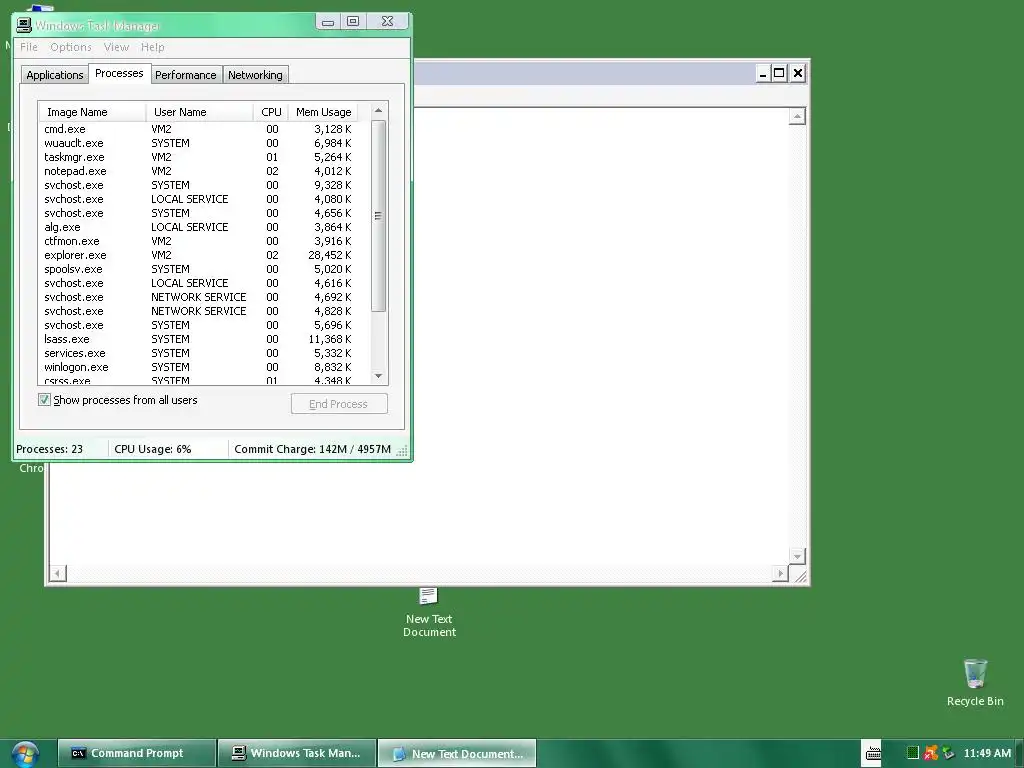The height and width of the screenshot is (768, 1024).
Task: Switch to the Networking tab
Action: click(255, 75)
